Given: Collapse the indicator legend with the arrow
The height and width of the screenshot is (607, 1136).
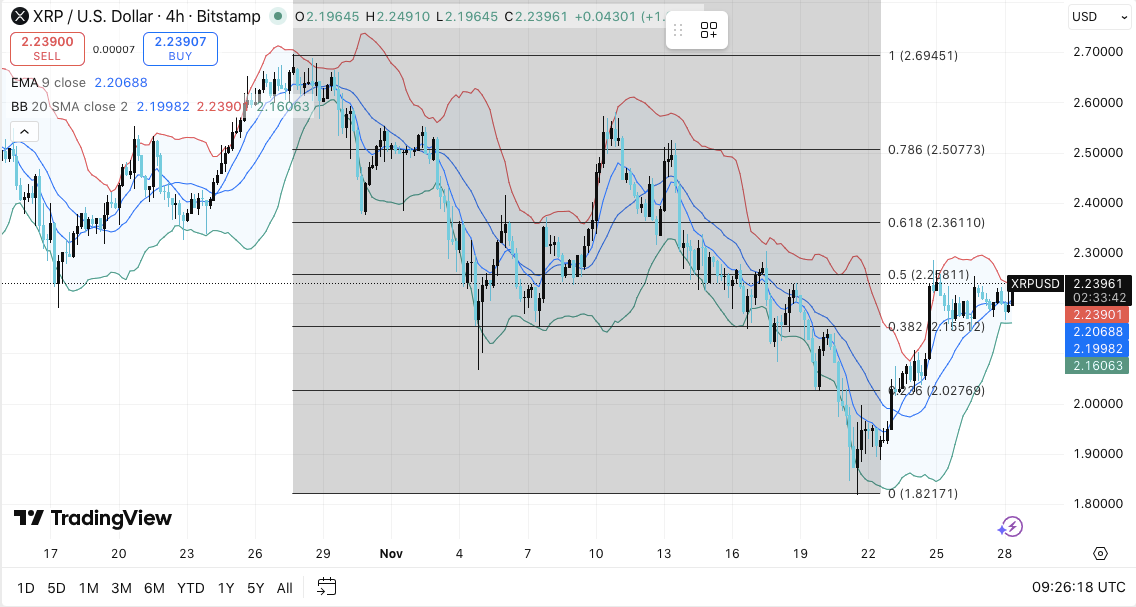Looking at the screenshot, I should 23,131.
